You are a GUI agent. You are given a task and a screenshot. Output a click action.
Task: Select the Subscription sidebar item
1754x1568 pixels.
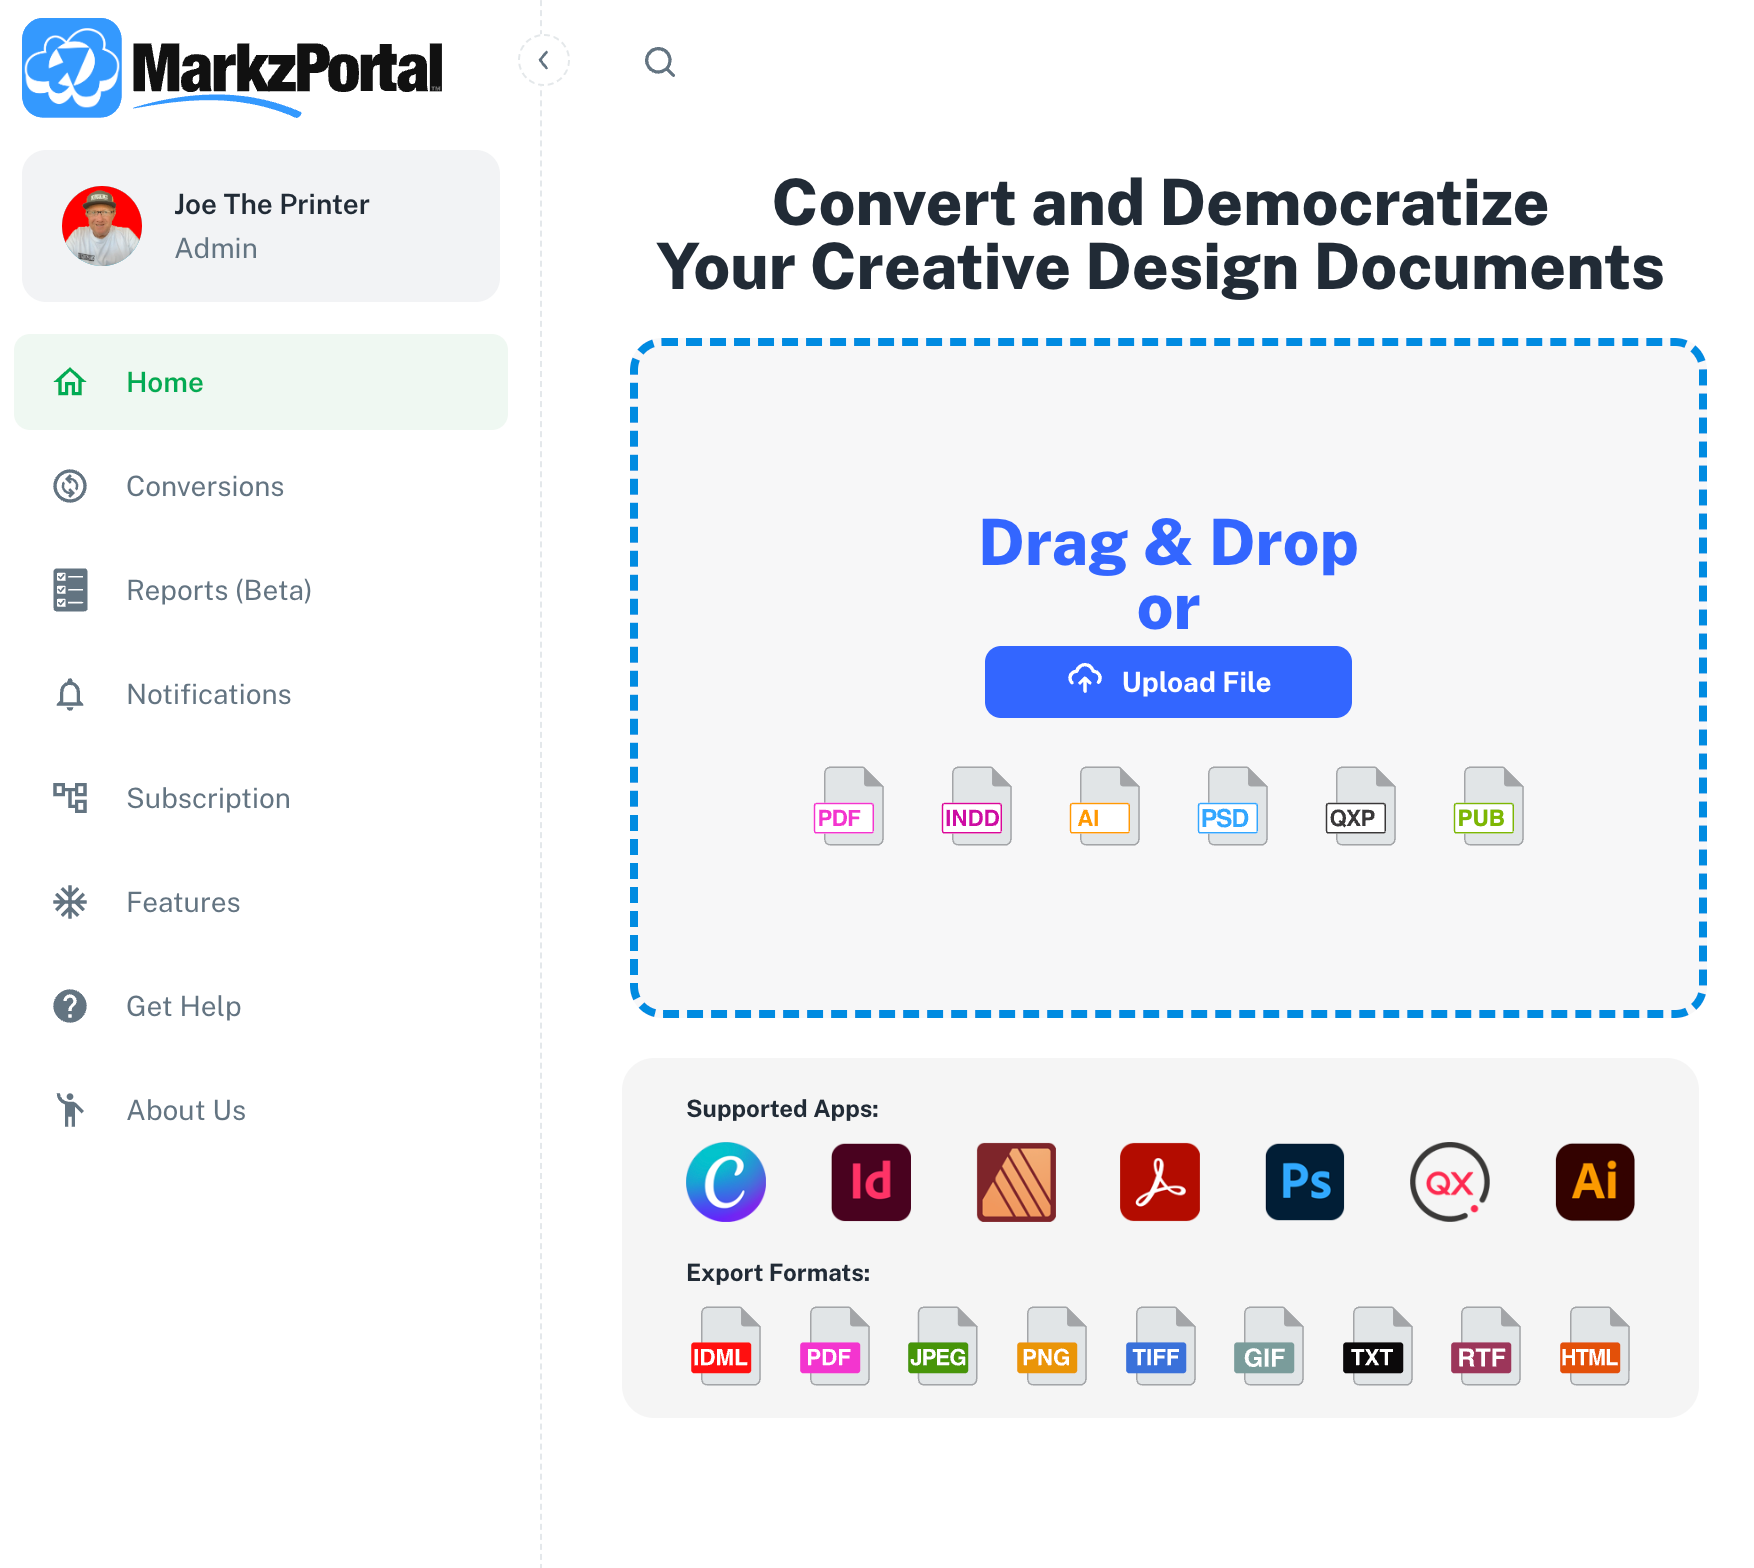coord(260,798)
